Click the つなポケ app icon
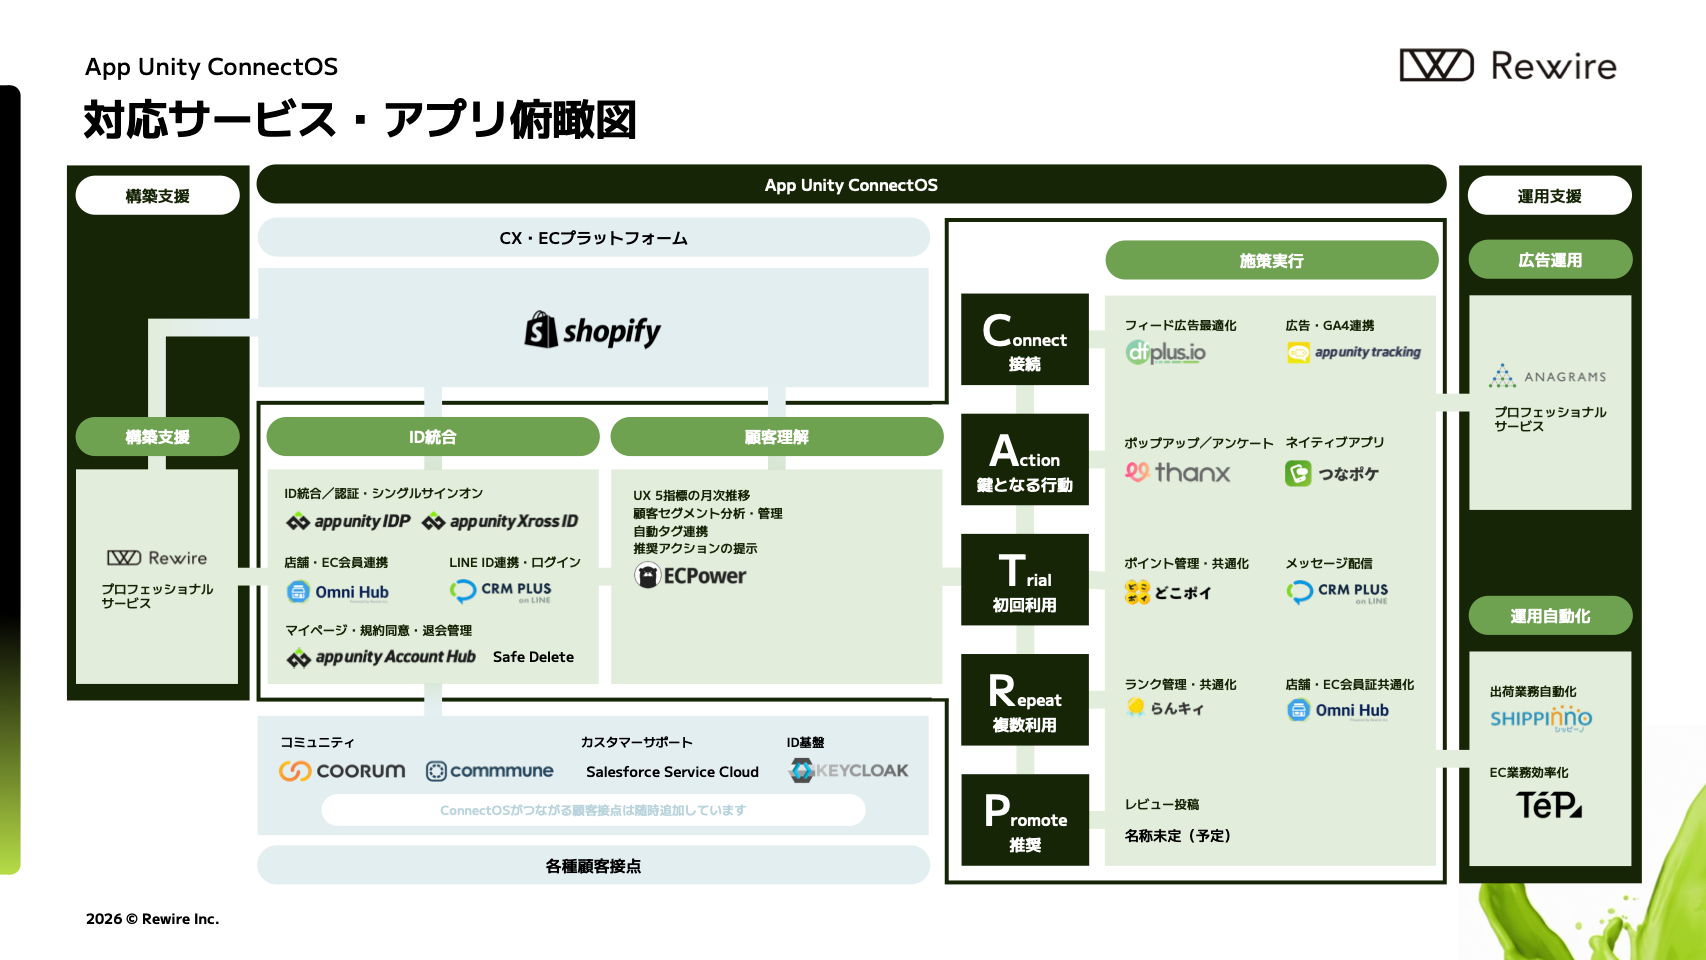1706x960 pixels. pyautogui.click(x=1298, y=473)
